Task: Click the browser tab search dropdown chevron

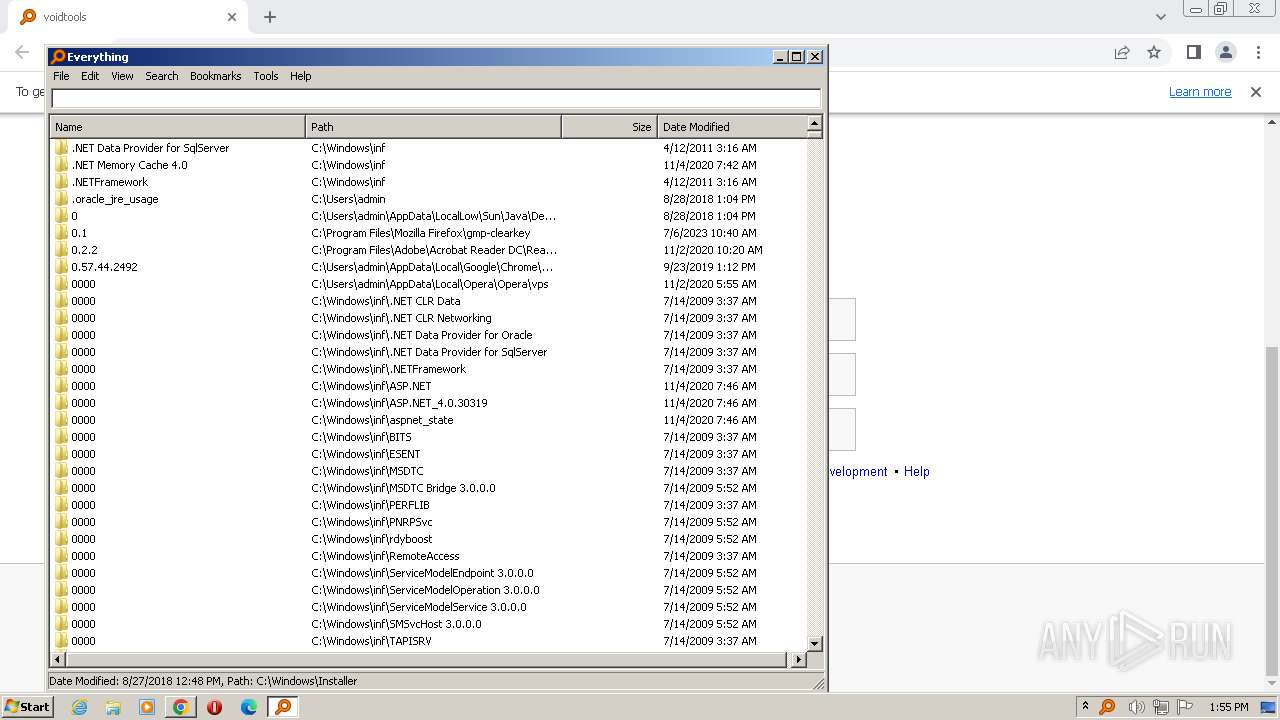Action: coord(1160,17)
